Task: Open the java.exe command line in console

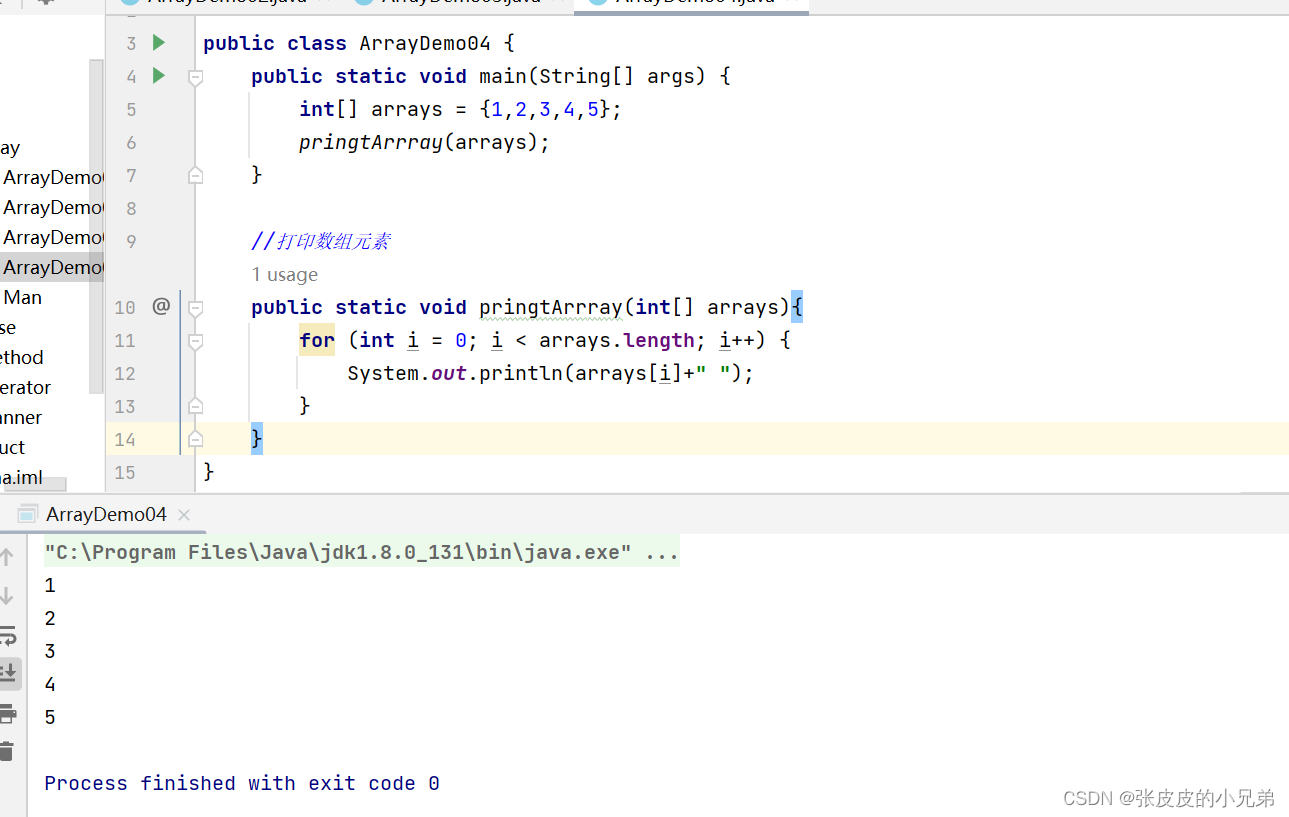Action: pyautogui.click(x=362, y=552)
